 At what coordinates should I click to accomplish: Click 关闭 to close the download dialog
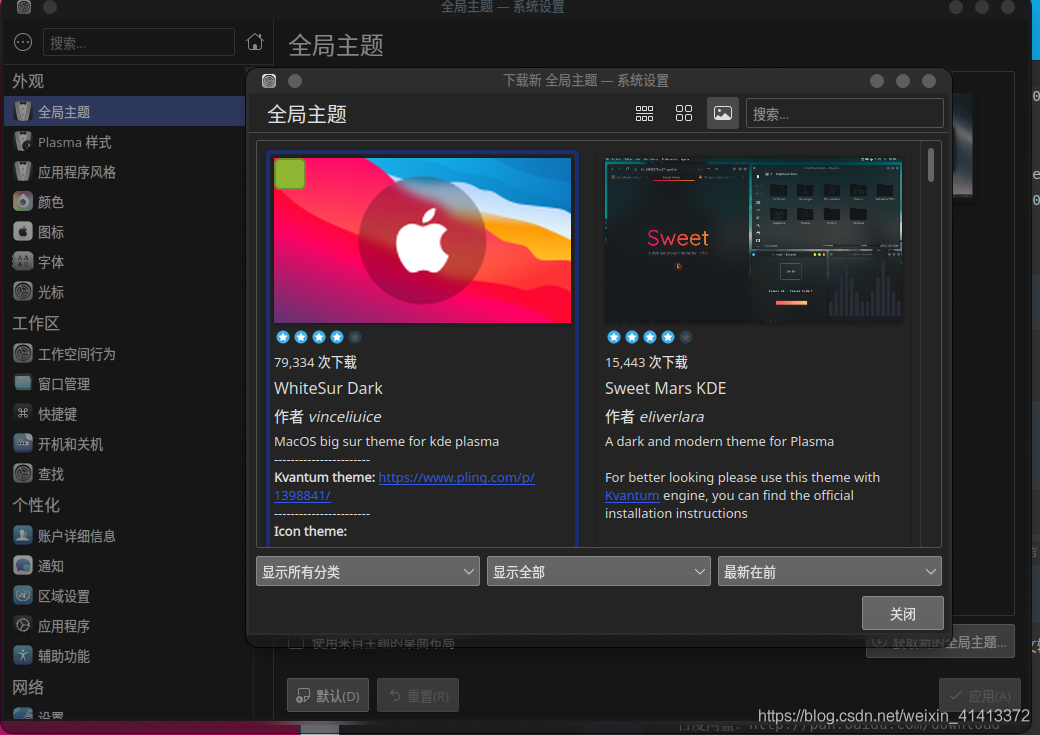902,614
